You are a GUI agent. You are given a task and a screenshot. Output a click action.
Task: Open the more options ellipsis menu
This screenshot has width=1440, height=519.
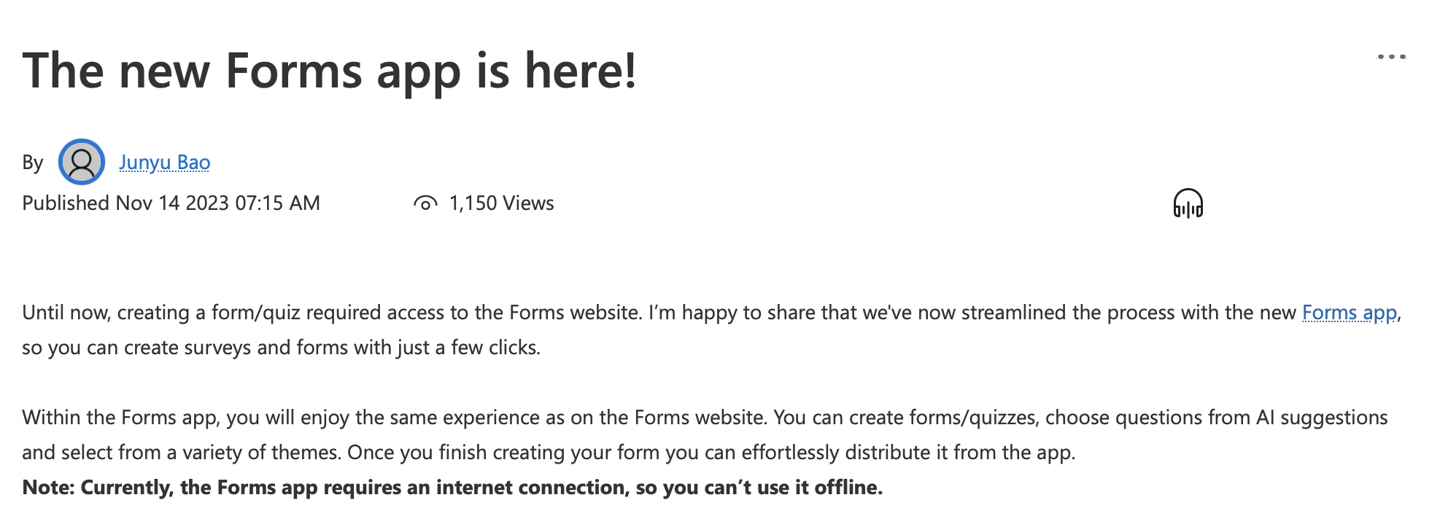pos(1391,57)
